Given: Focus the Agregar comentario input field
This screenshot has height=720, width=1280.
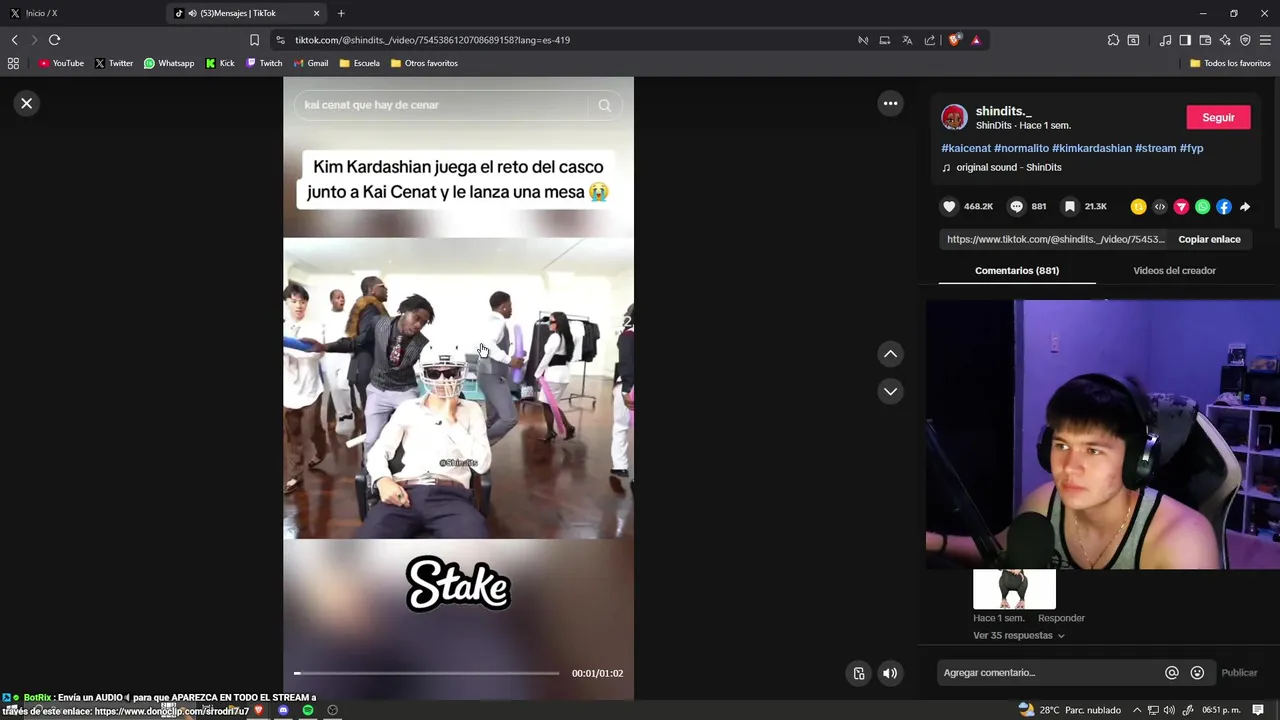Looking at the screenshot, I should 1049,673.
